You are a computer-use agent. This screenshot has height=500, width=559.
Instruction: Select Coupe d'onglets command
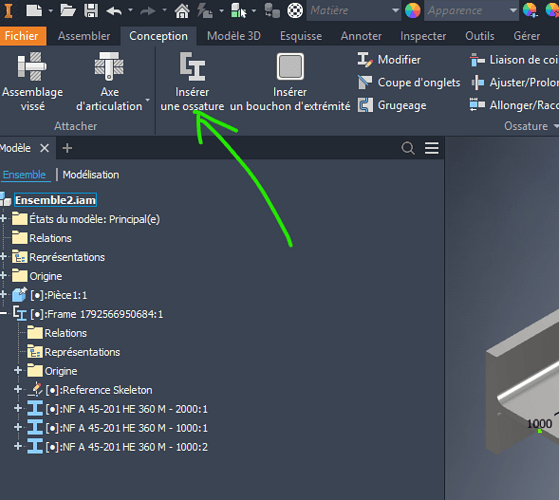[409, 83]
